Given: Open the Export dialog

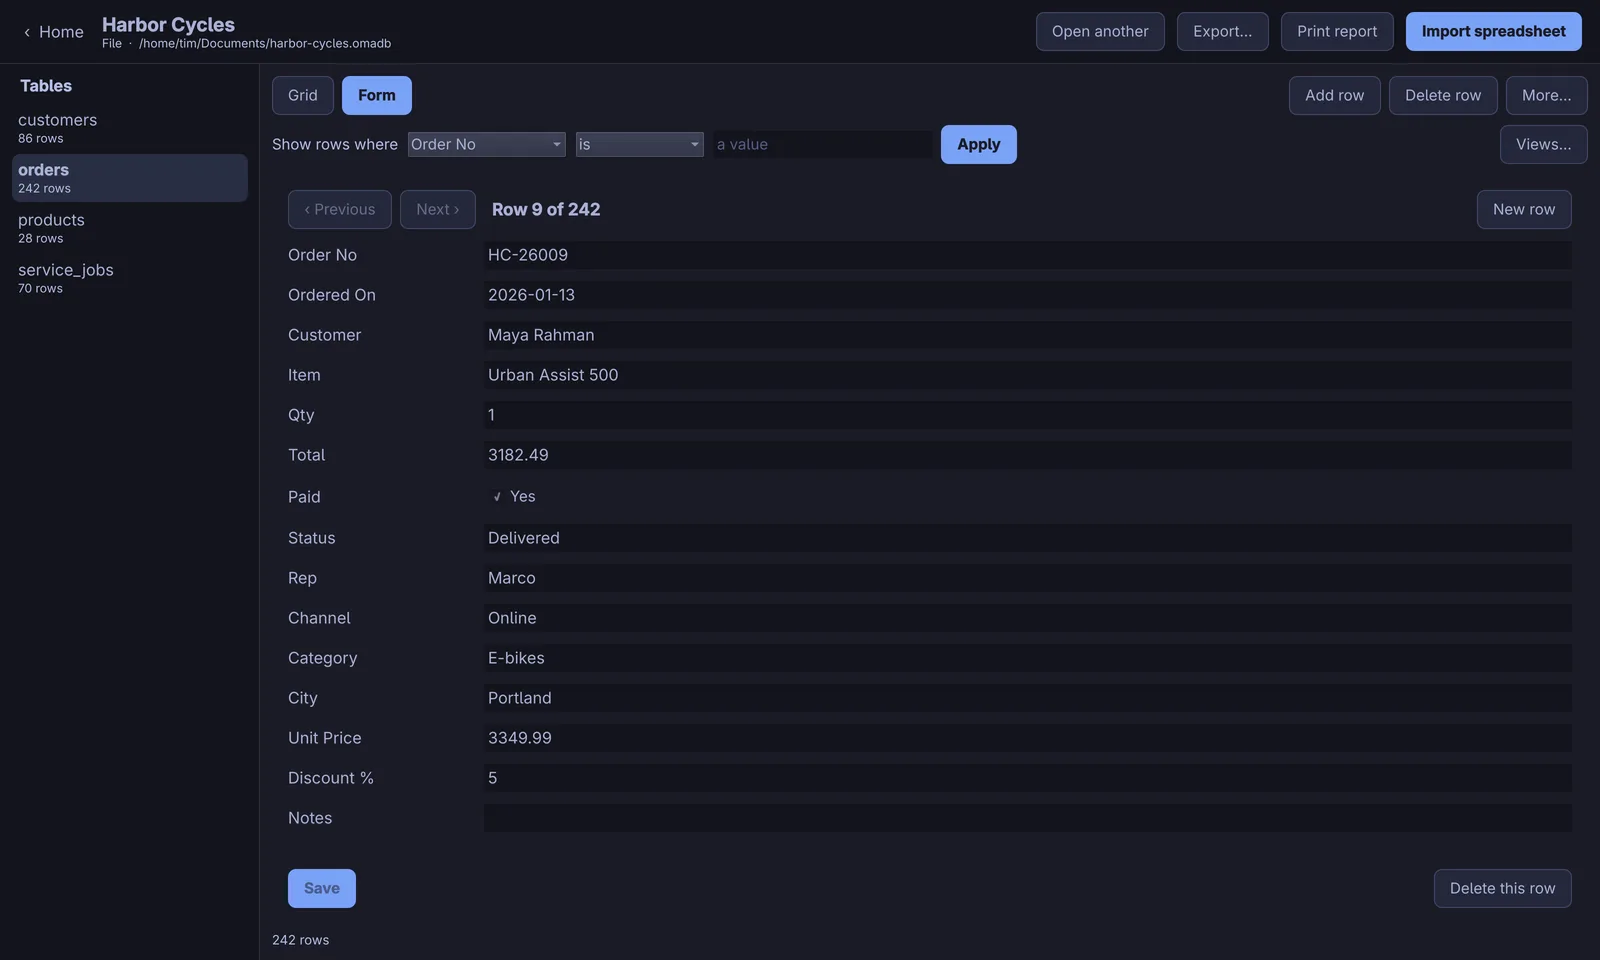Looking at the screenshot, I should (x=1222, y=32).
